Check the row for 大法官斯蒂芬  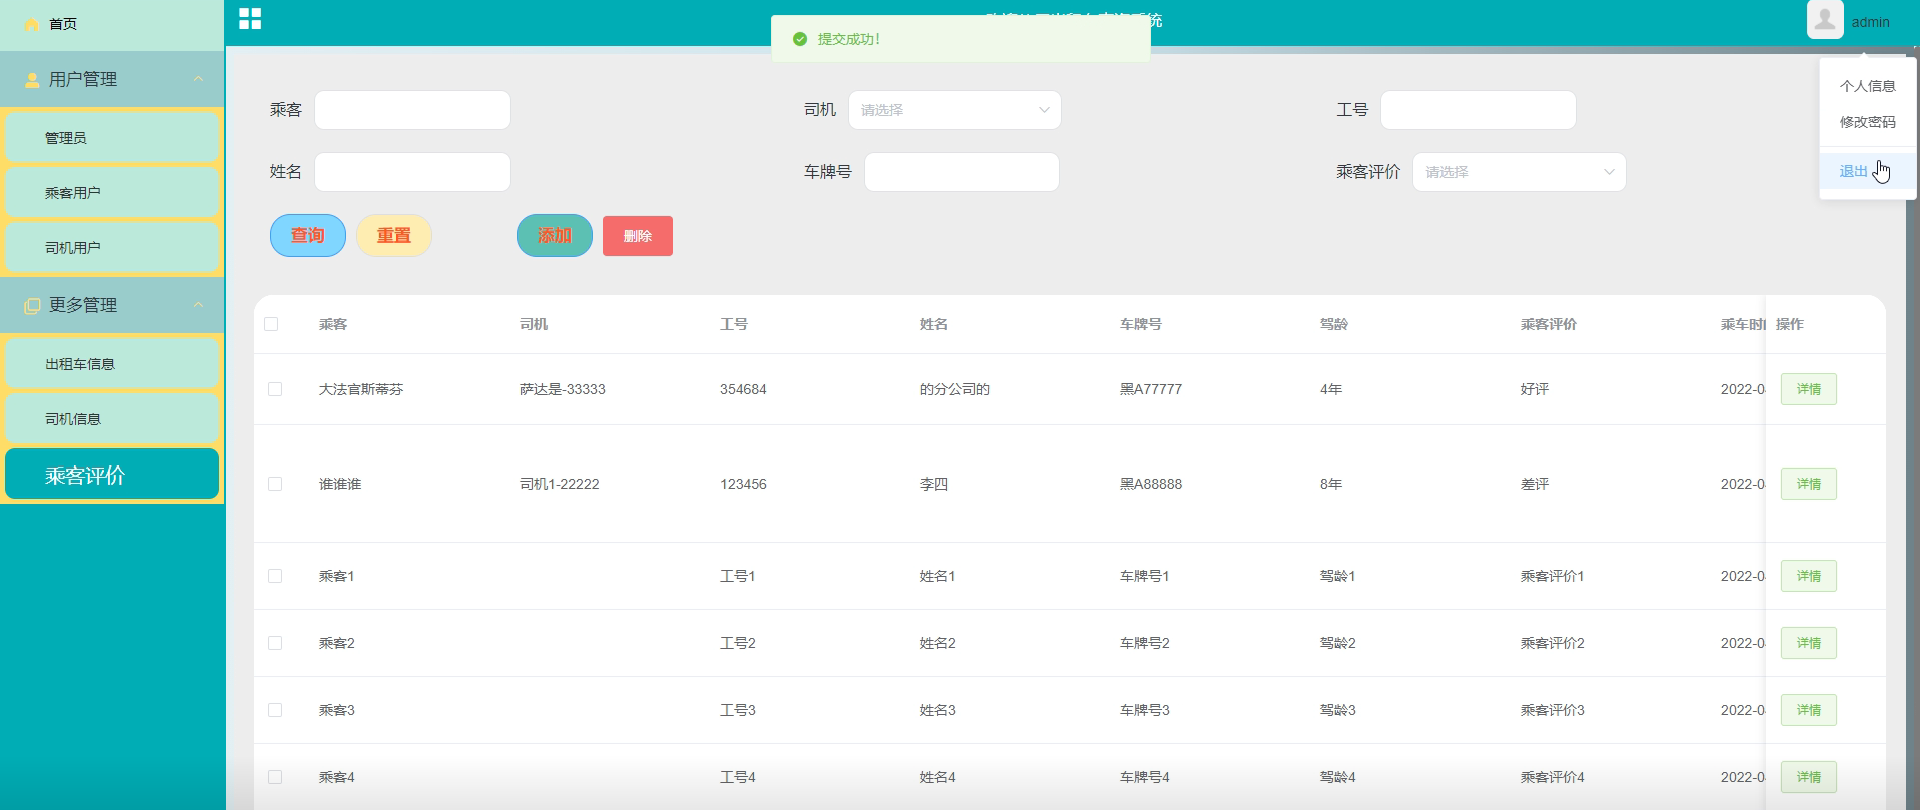[275, 389]
